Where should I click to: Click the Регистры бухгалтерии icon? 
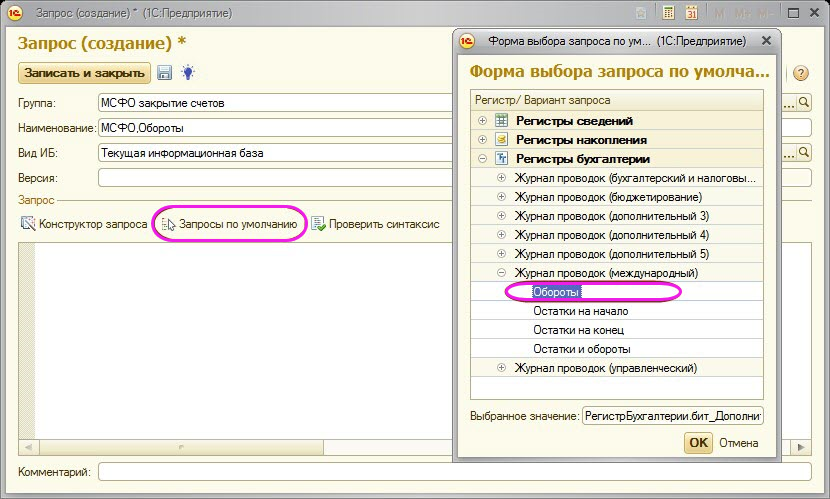pyautogui.click(x=502, y=159)
